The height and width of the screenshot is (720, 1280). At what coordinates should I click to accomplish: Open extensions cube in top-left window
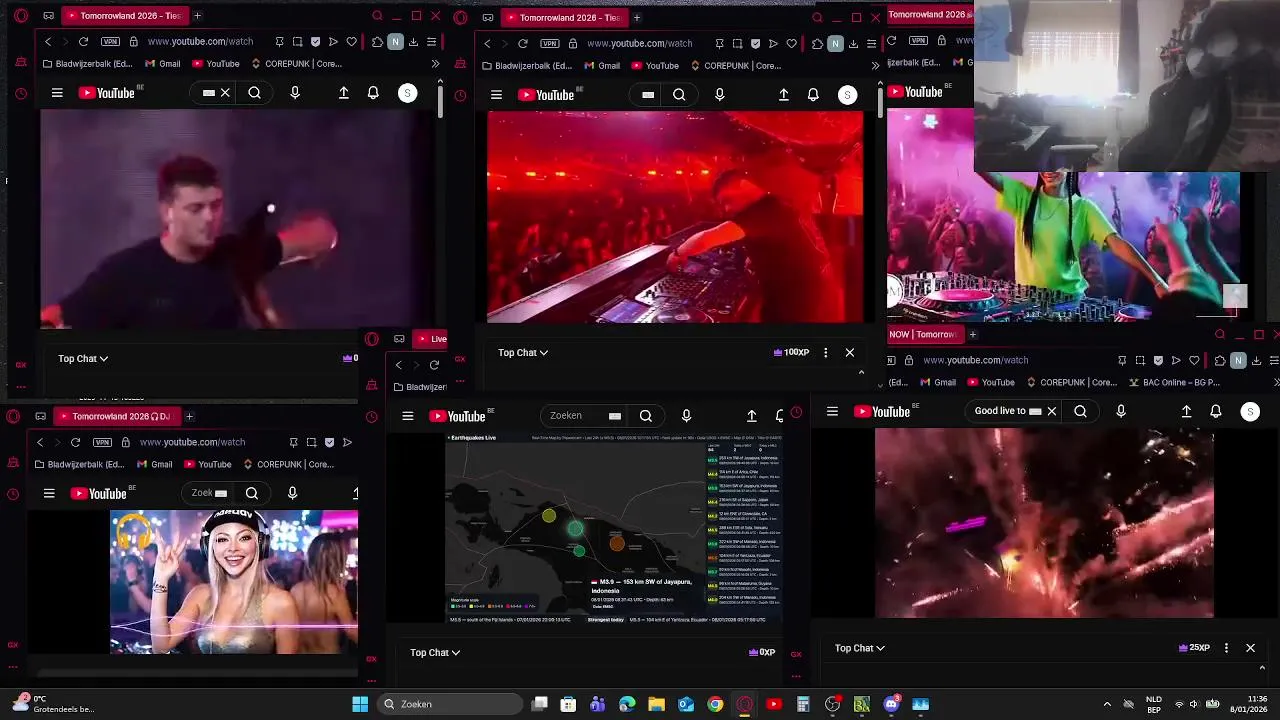(377, 42)
